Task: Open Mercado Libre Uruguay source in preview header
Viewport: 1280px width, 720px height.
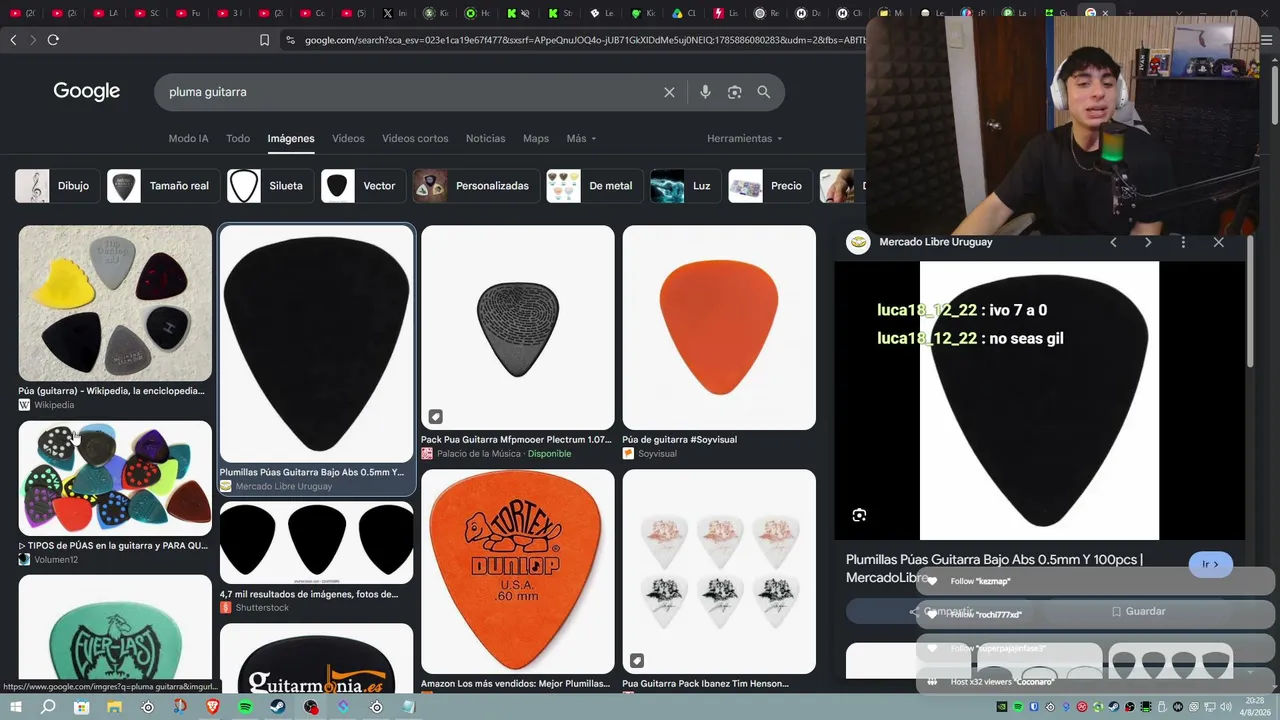Action: (x=936, y=242)
